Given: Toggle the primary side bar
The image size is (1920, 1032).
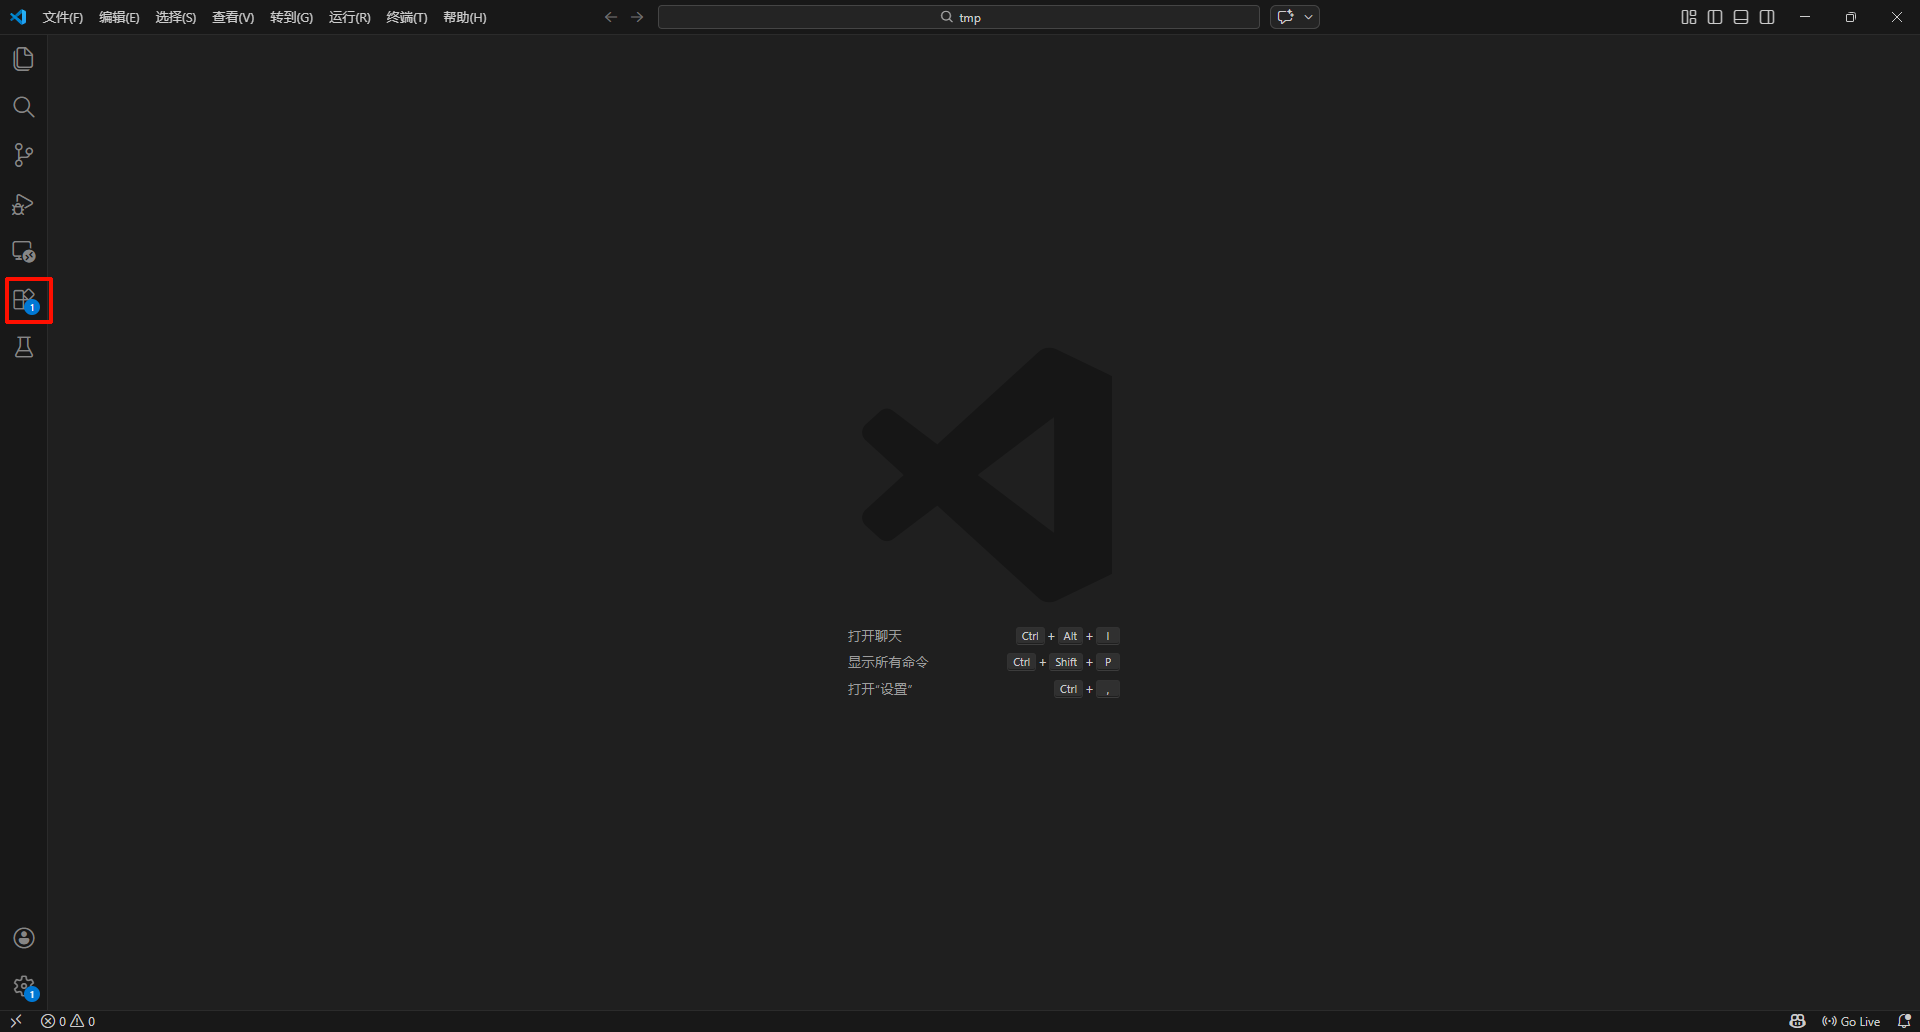Looking at the screenshot, I should pyautogui.click(x=1715, y=17).
